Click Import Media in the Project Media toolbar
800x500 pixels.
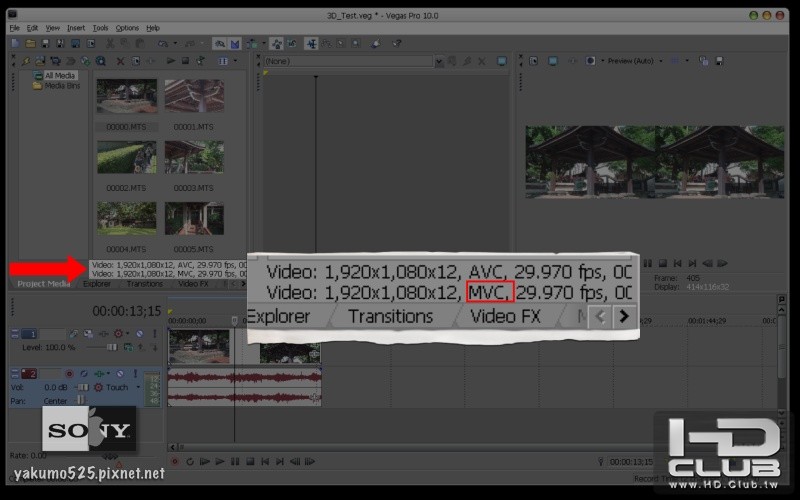coord(40,61)
